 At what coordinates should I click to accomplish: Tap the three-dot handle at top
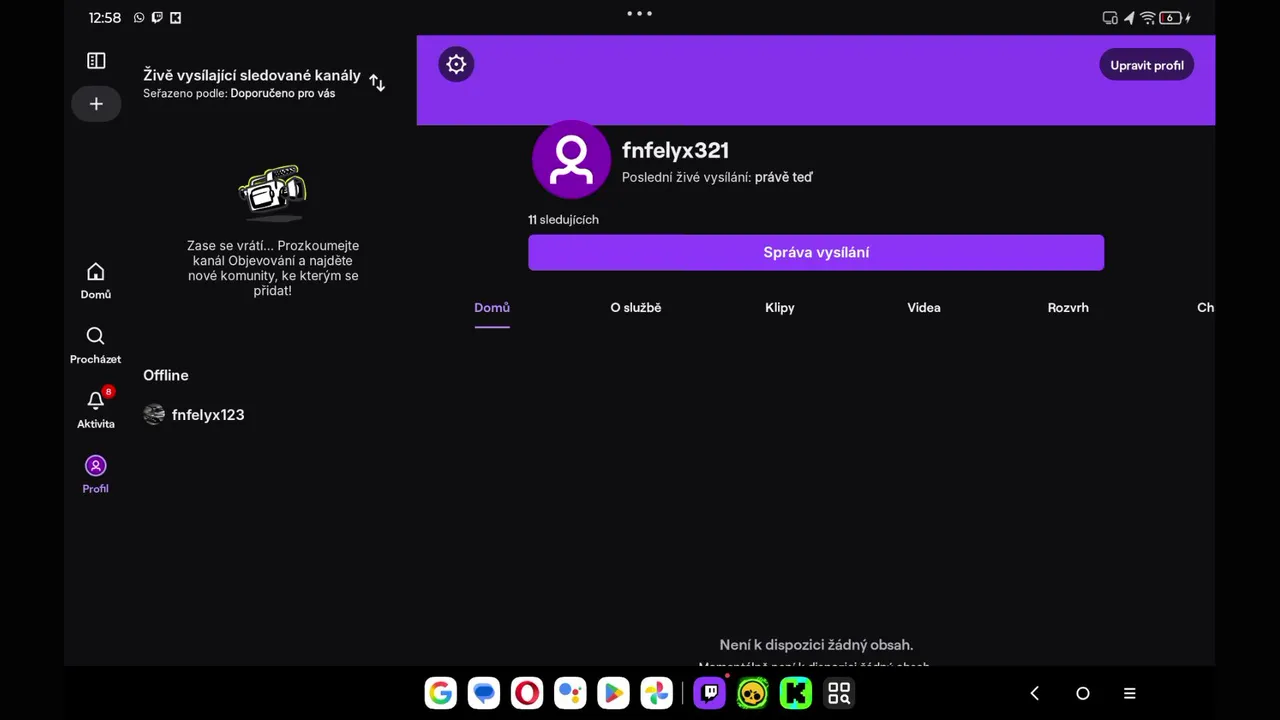click(x=639, y=13)
